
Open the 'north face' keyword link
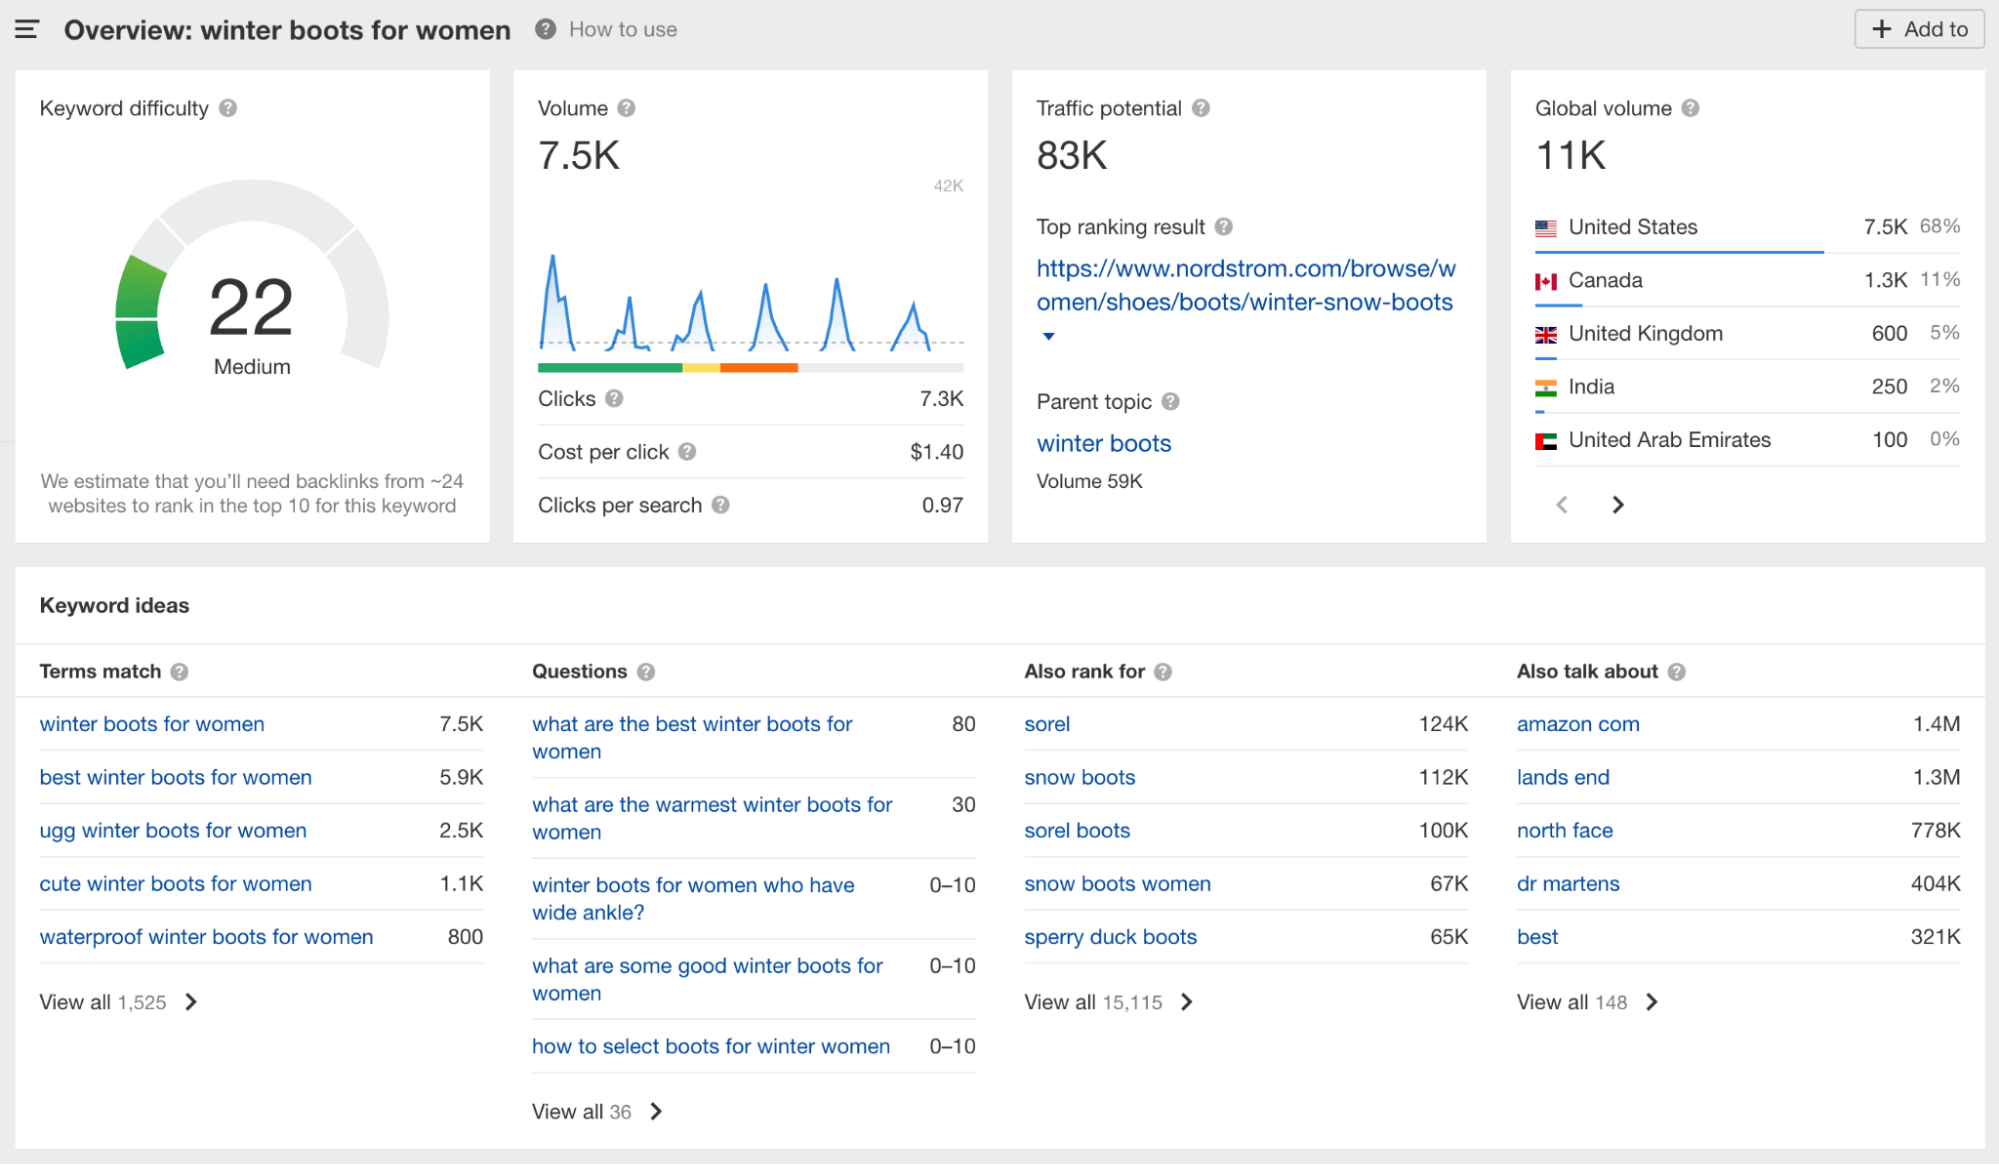click(x=1565, y=830)
